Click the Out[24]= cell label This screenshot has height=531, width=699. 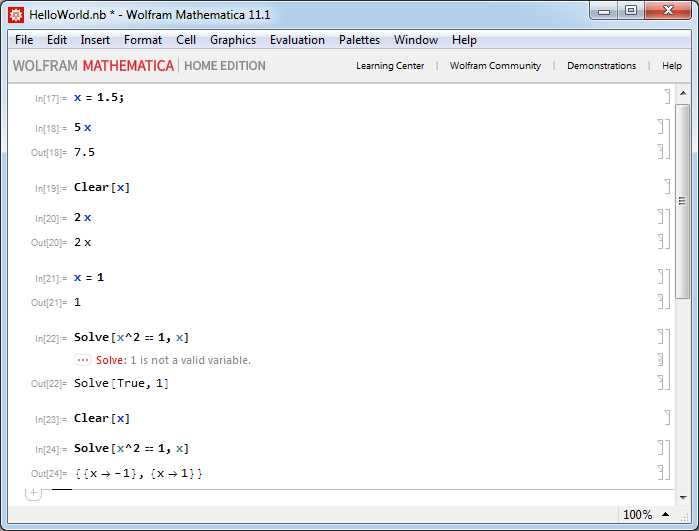point(49,474)
